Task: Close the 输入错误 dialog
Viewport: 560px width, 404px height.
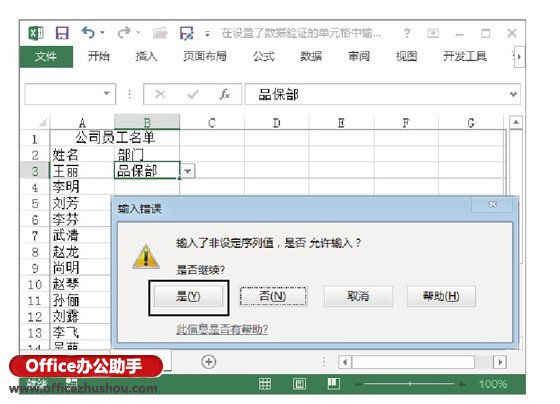Action: pyautogui.click(x=492, y=204)
